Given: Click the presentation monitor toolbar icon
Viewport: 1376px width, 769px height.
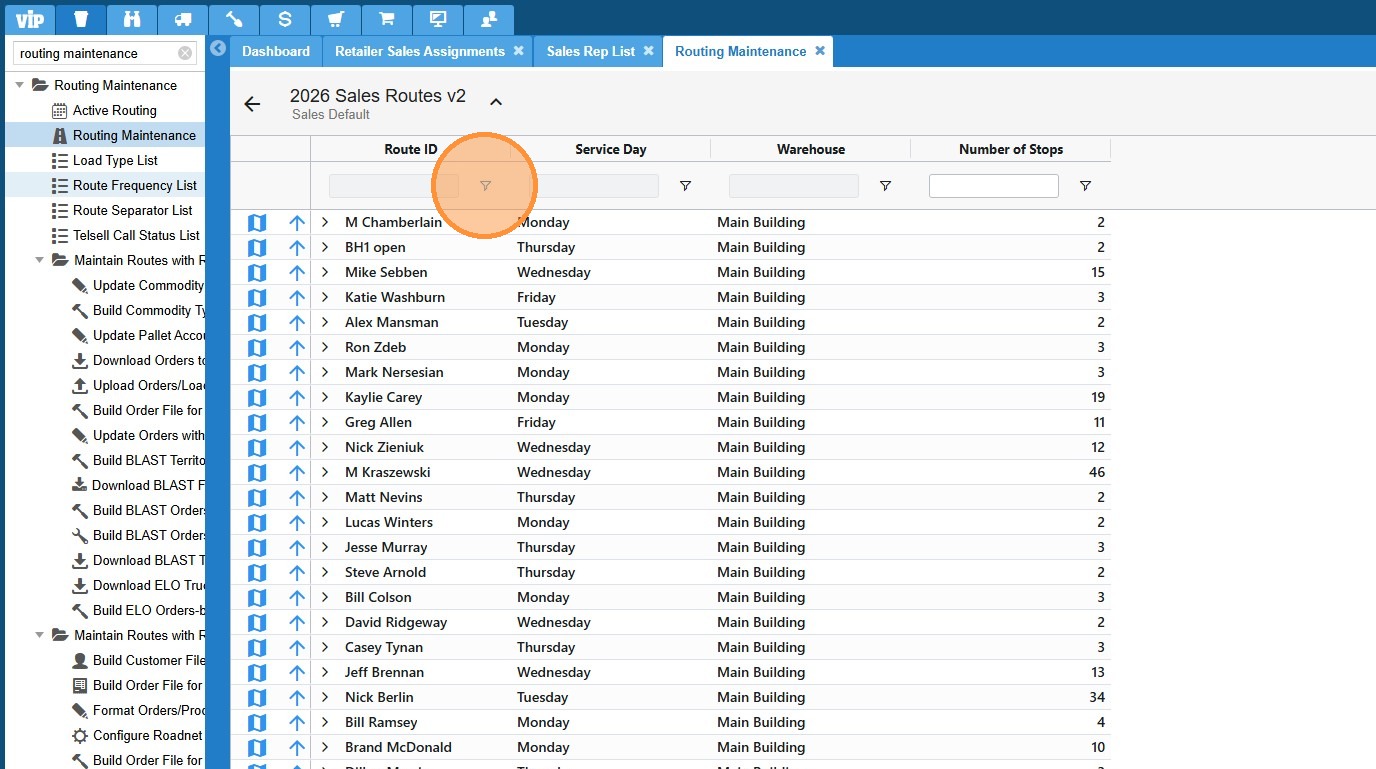Looking at the screenshot, I should coord(437,19).
